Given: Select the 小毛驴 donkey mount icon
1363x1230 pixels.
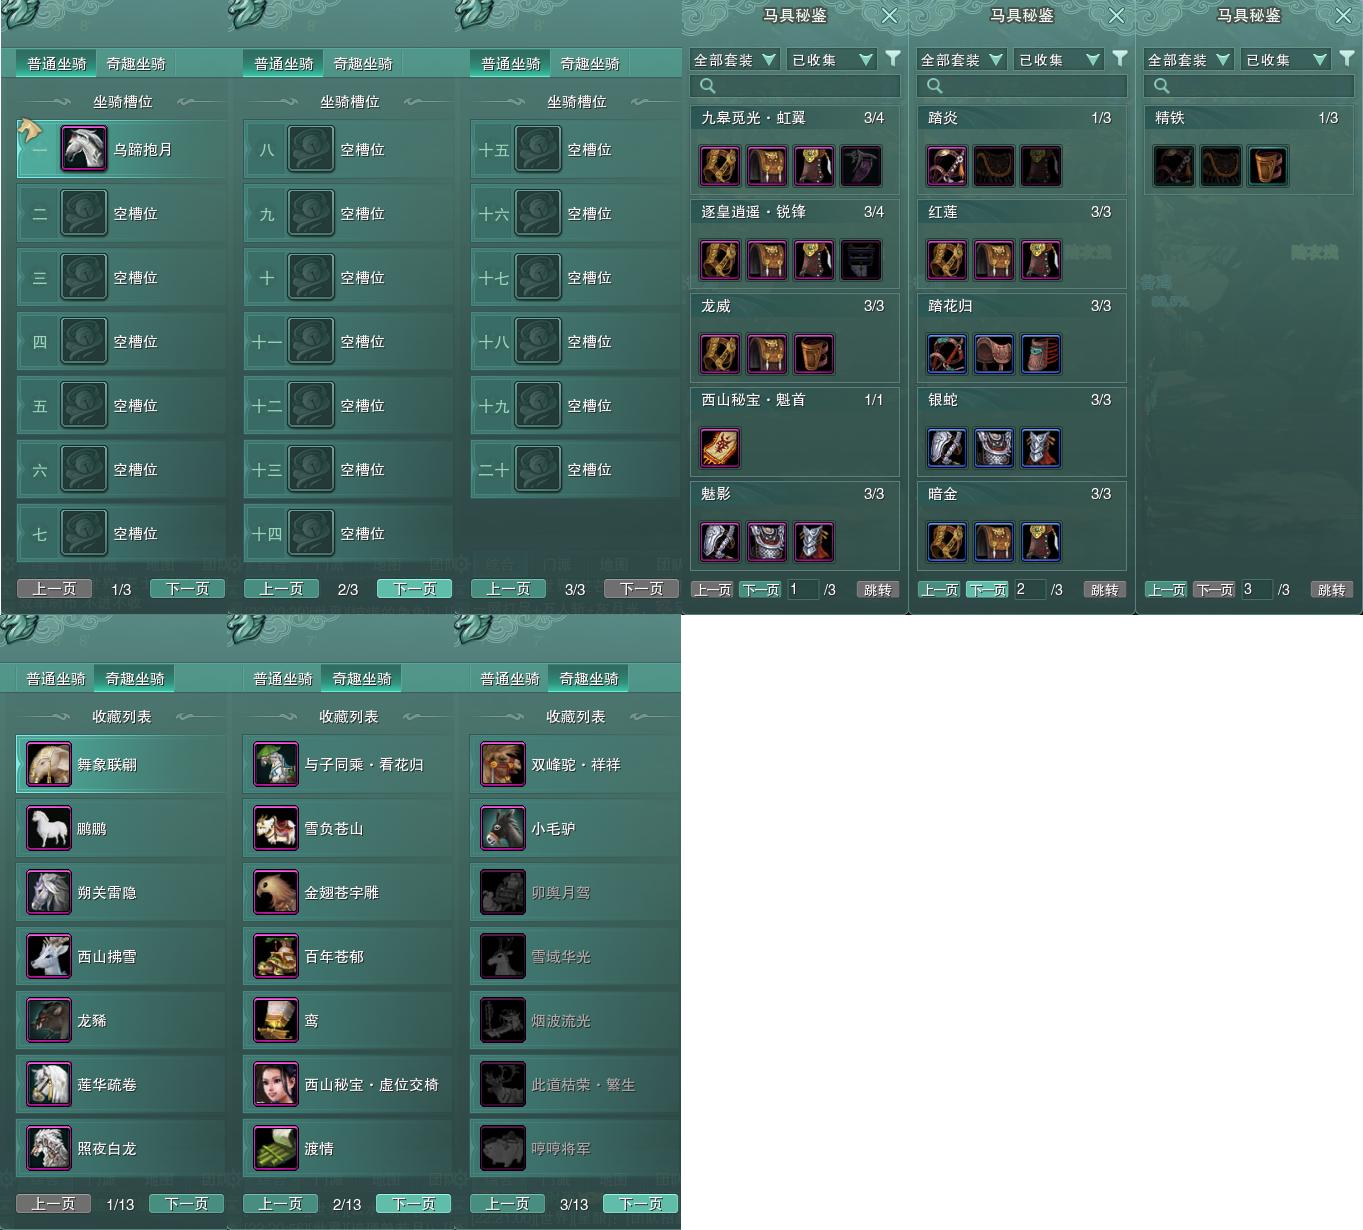Looking at the screenshot, I should pyautogui.click(x=503, y=828).
